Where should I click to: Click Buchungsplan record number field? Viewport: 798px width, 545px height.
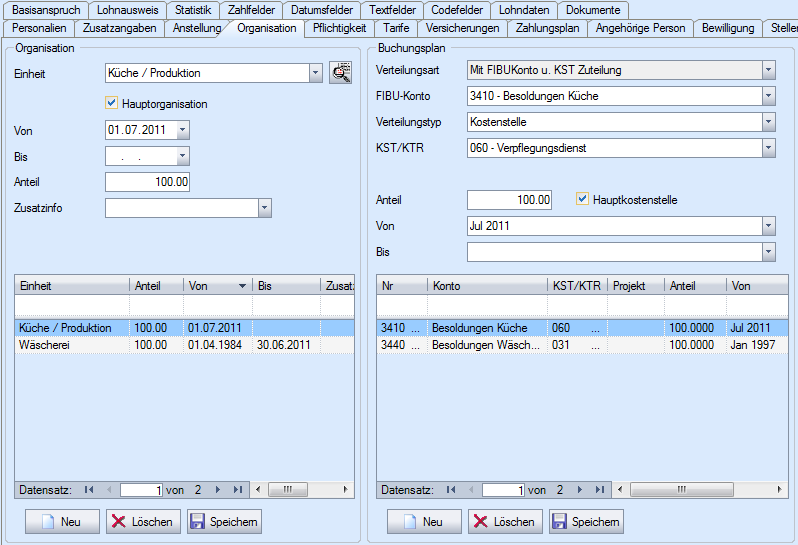pyautogui.click(x=503, y=490)
